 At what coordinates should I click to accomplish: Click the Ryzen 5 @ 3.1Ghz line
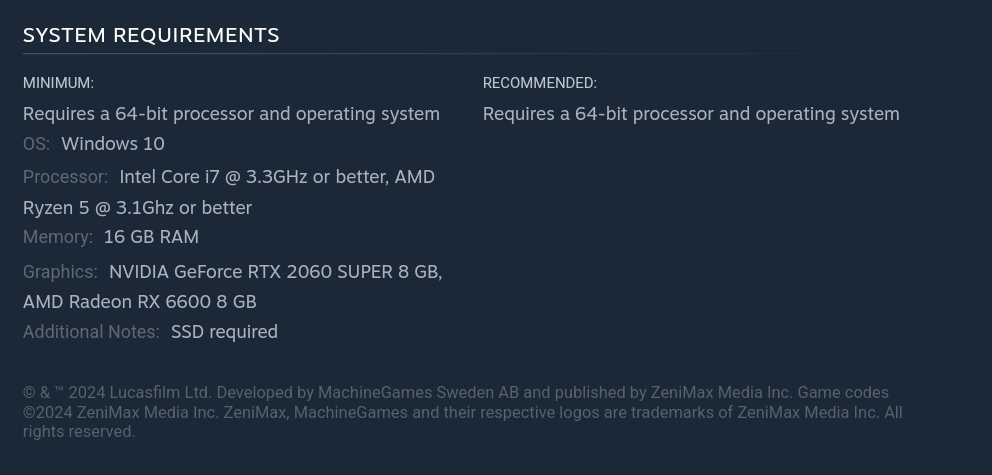coord(137,207)
